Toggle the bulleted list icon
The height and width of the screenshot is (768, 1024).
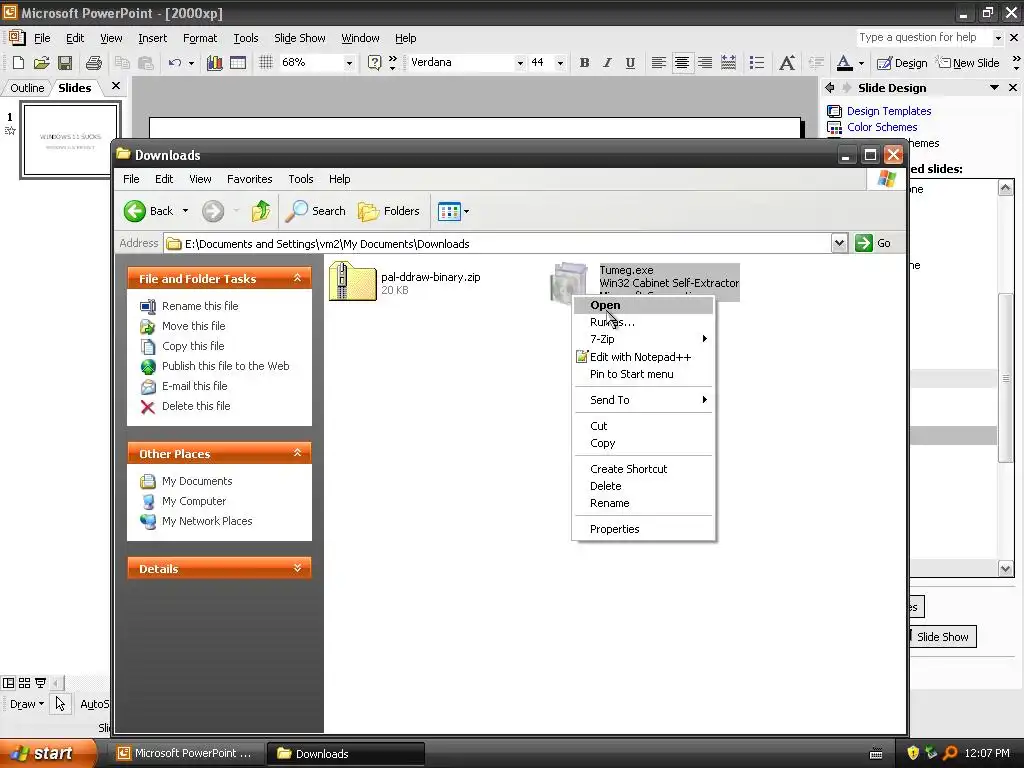click(x=756, y=63)
